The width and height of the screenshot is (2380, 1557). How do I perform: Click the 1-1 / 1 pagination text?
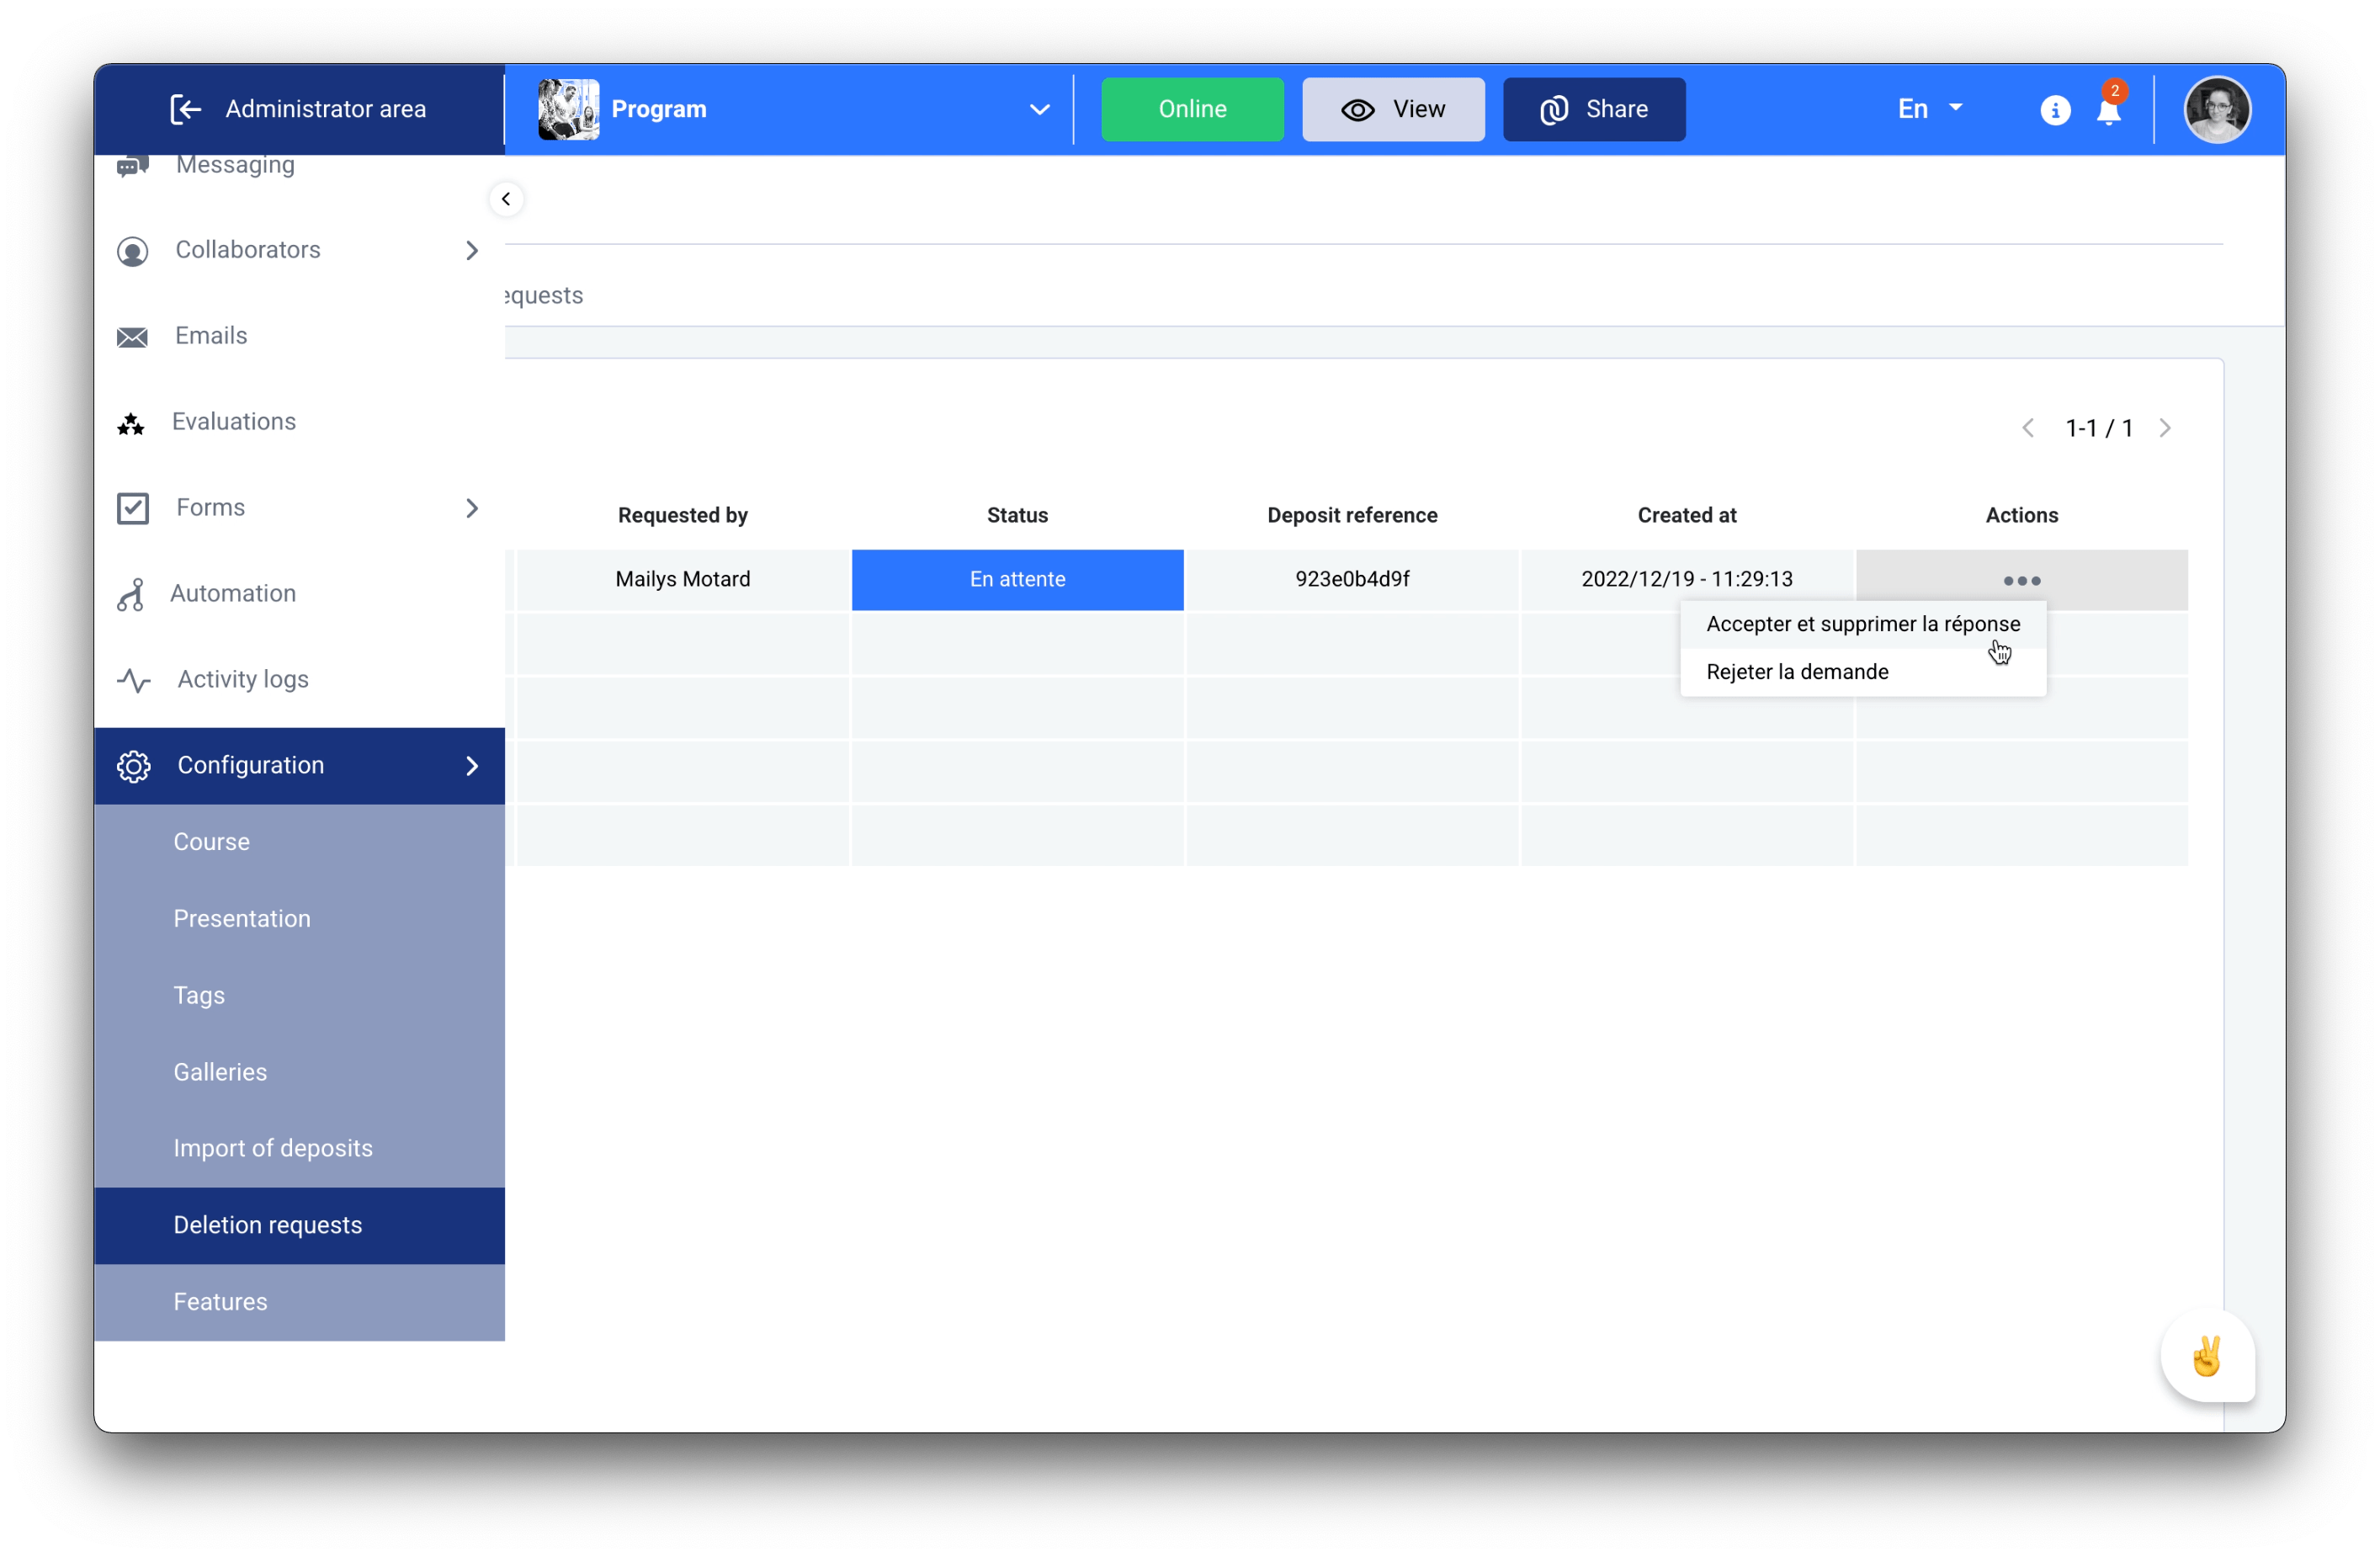2099,429
